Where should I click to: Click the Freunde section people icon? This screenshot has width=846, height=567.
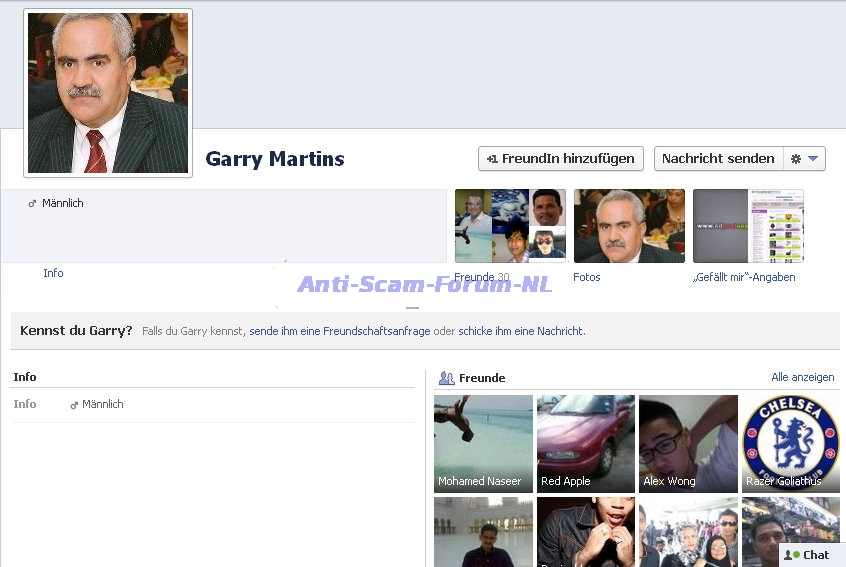(446, 378)
